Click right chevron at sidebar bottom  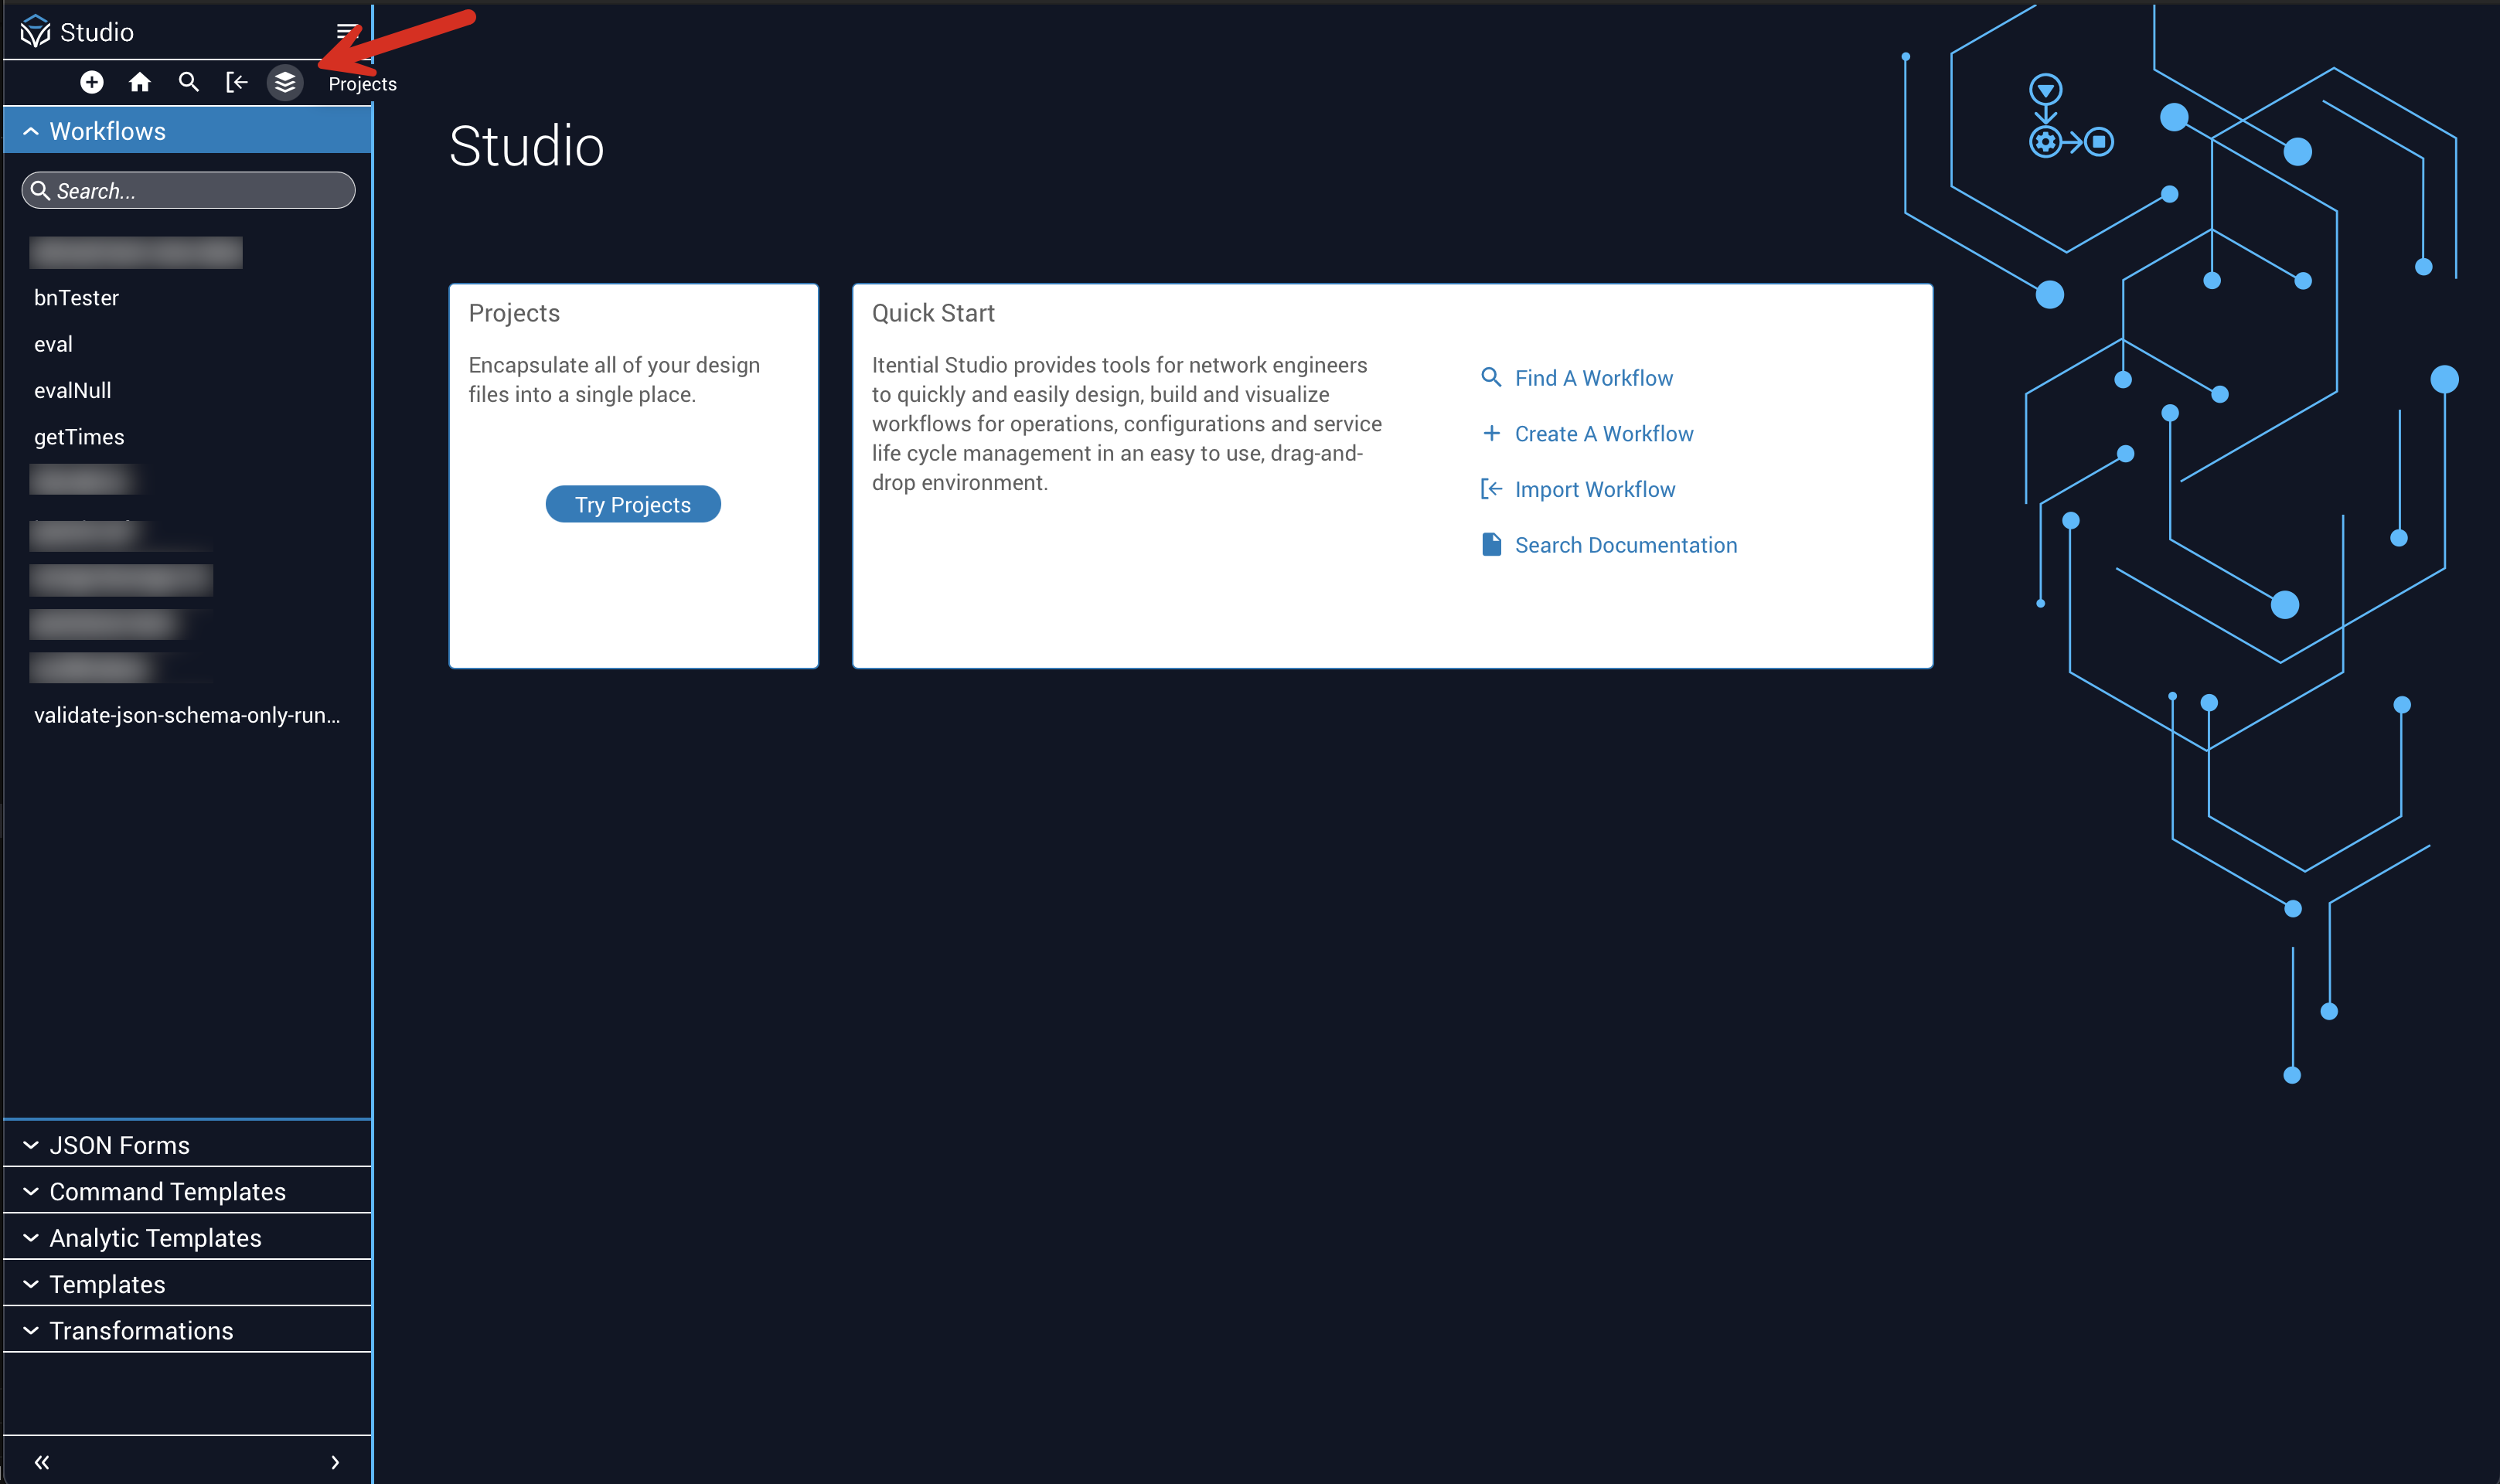pos(335,1462)
